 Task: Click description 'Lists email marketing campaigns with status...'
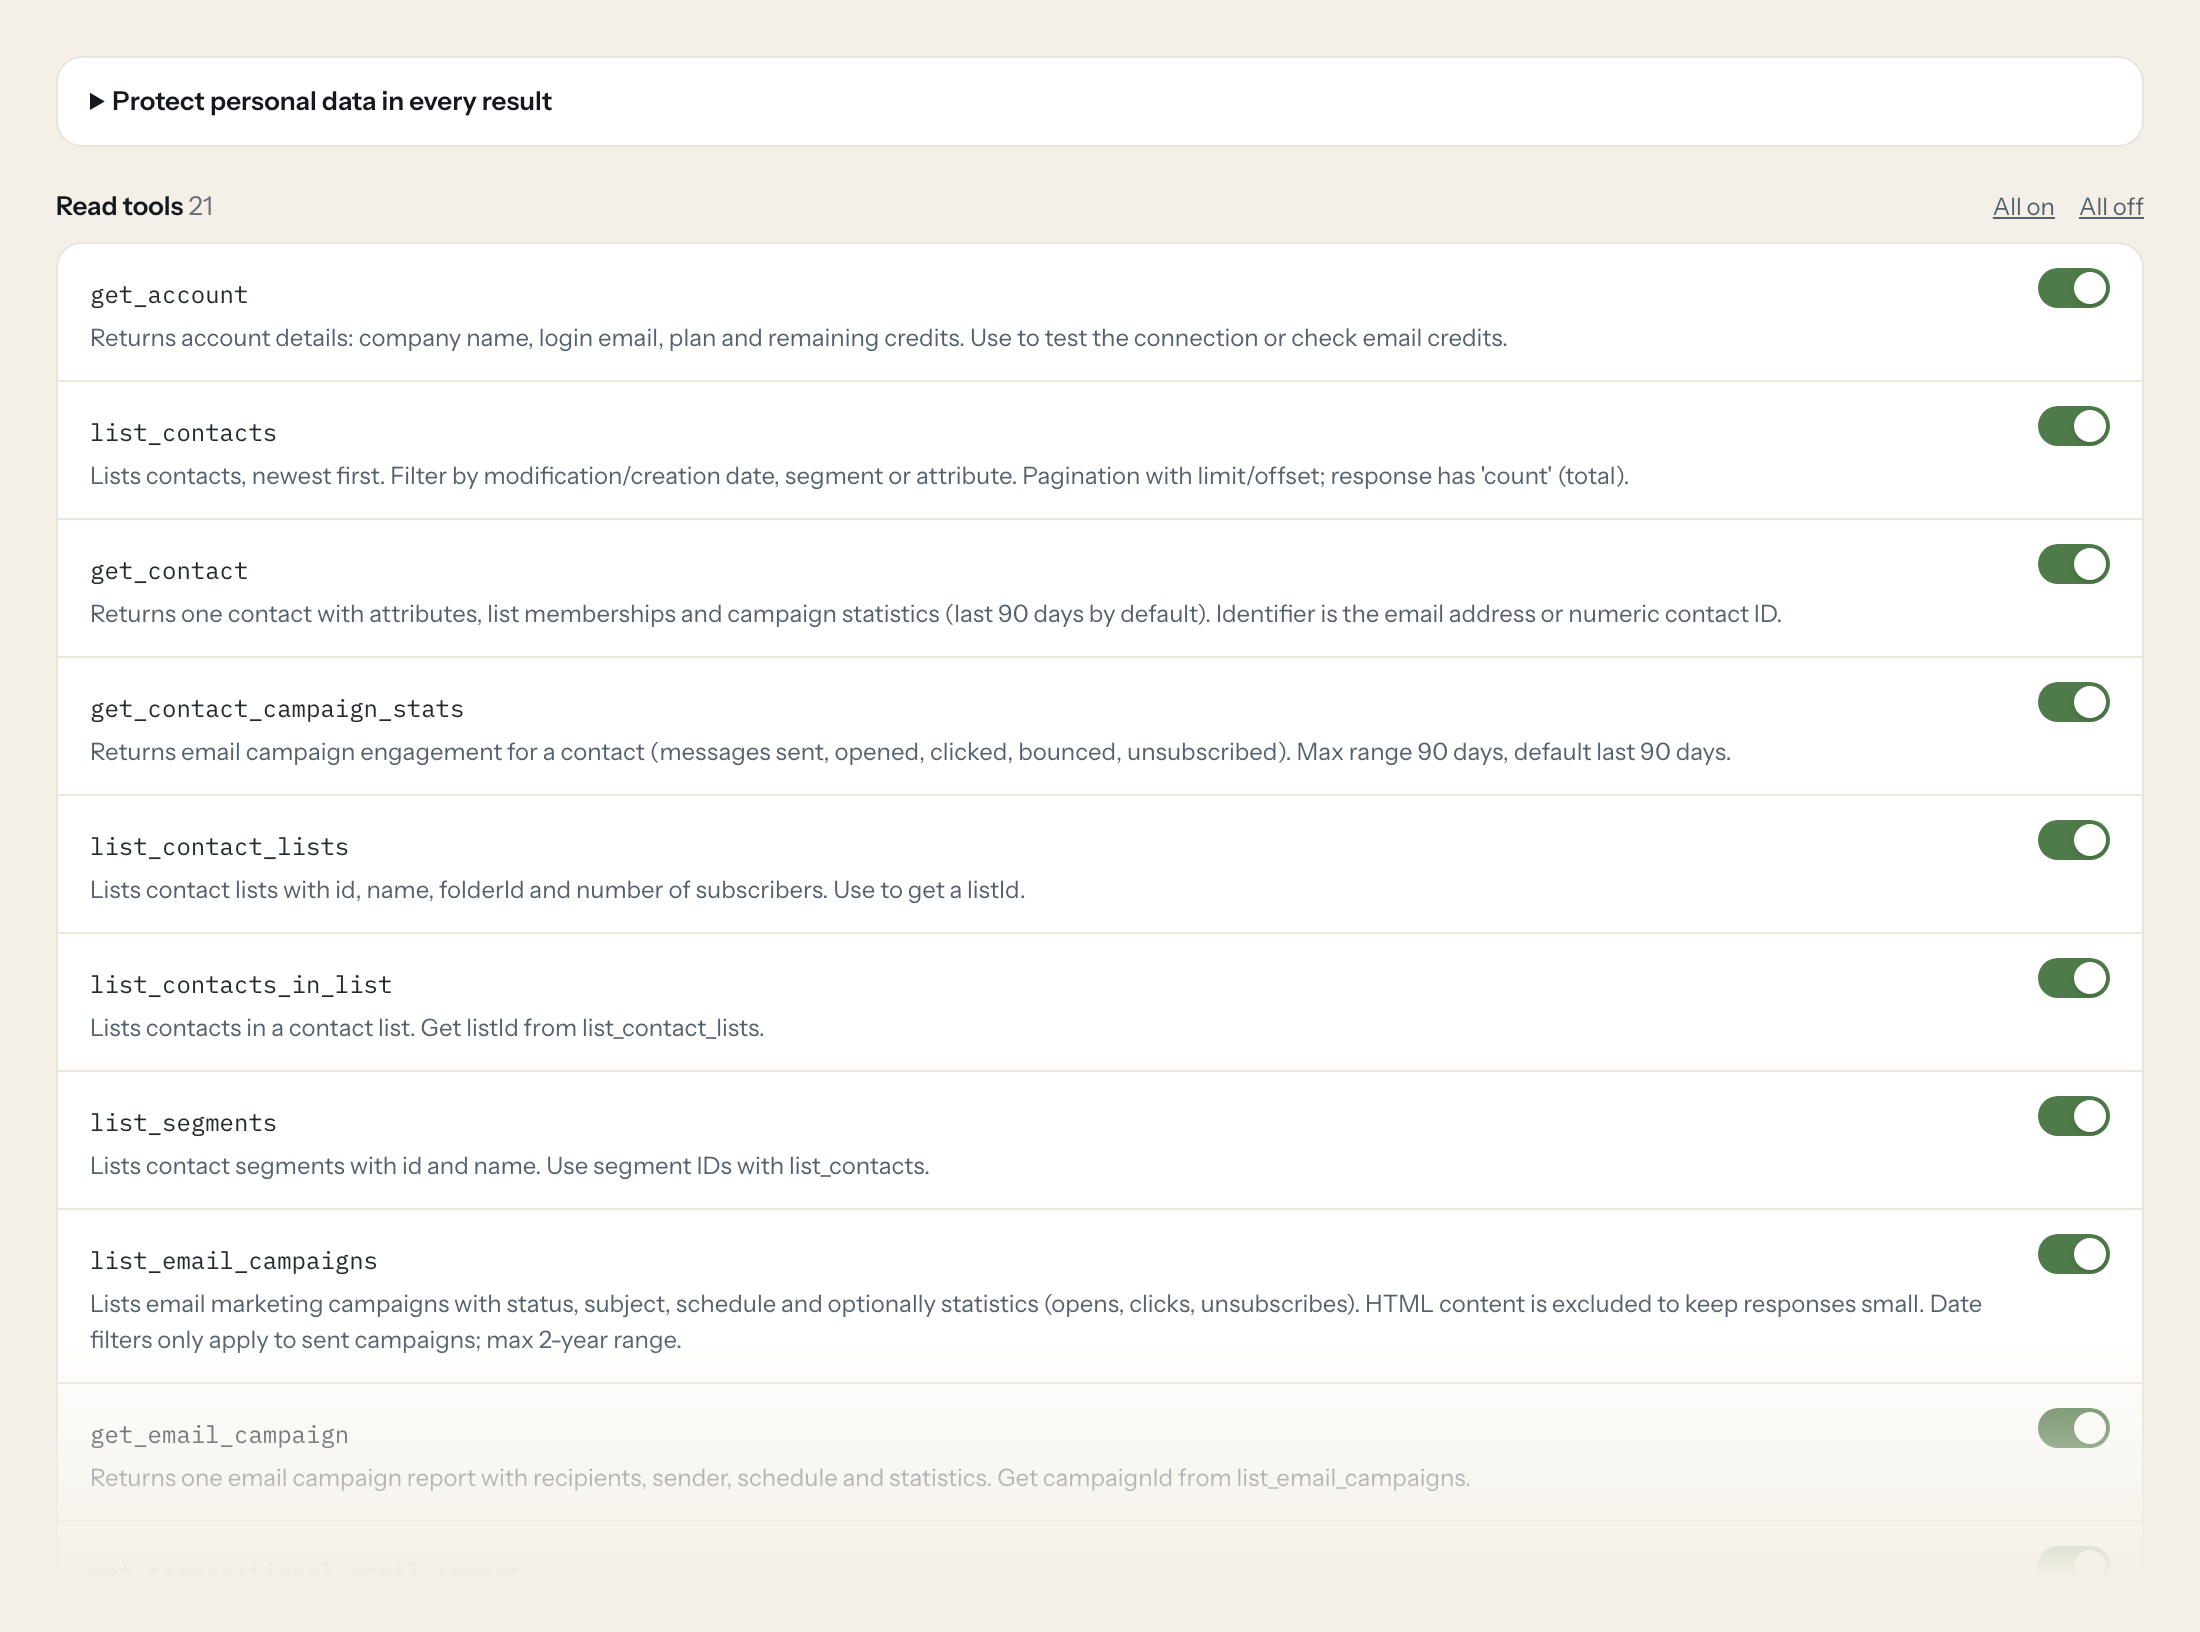pyautogui.click(x=1036, y=1322)
